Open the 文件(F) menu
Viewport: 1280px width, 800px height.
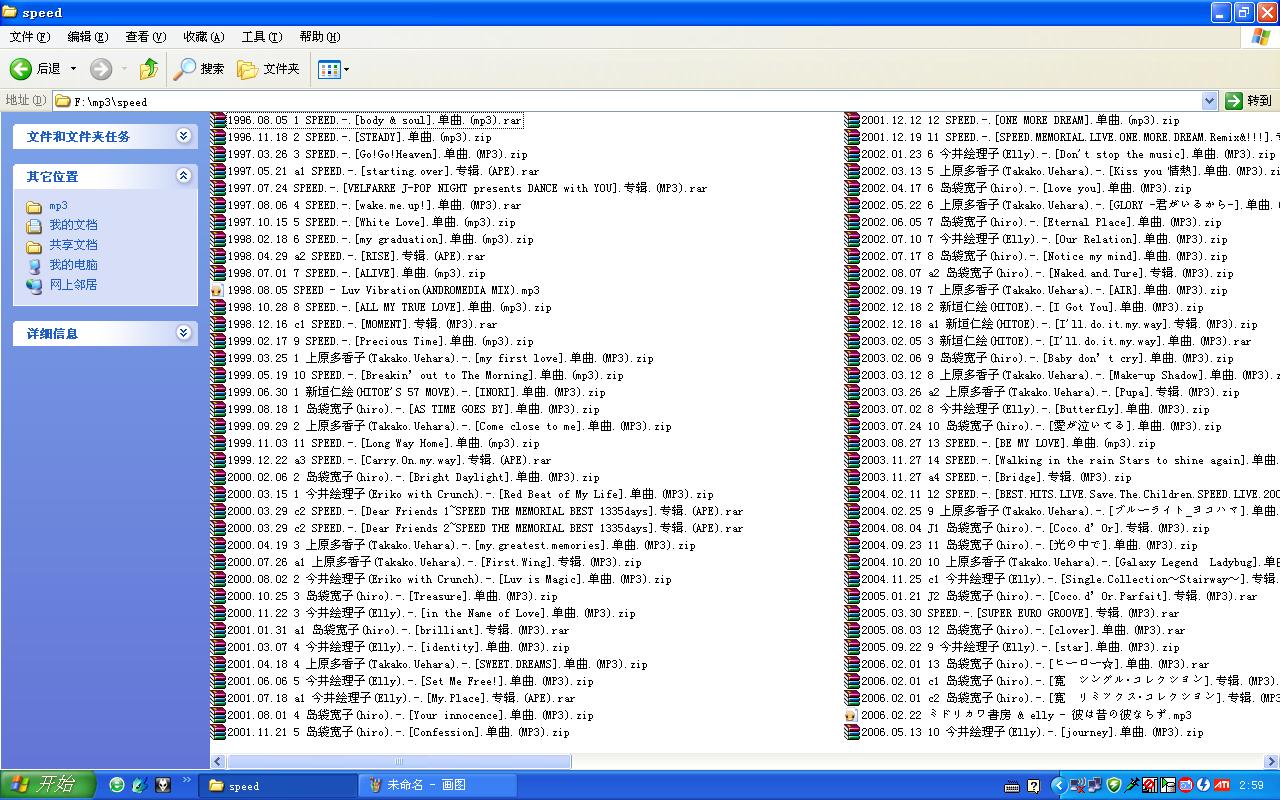click(30, 37)
